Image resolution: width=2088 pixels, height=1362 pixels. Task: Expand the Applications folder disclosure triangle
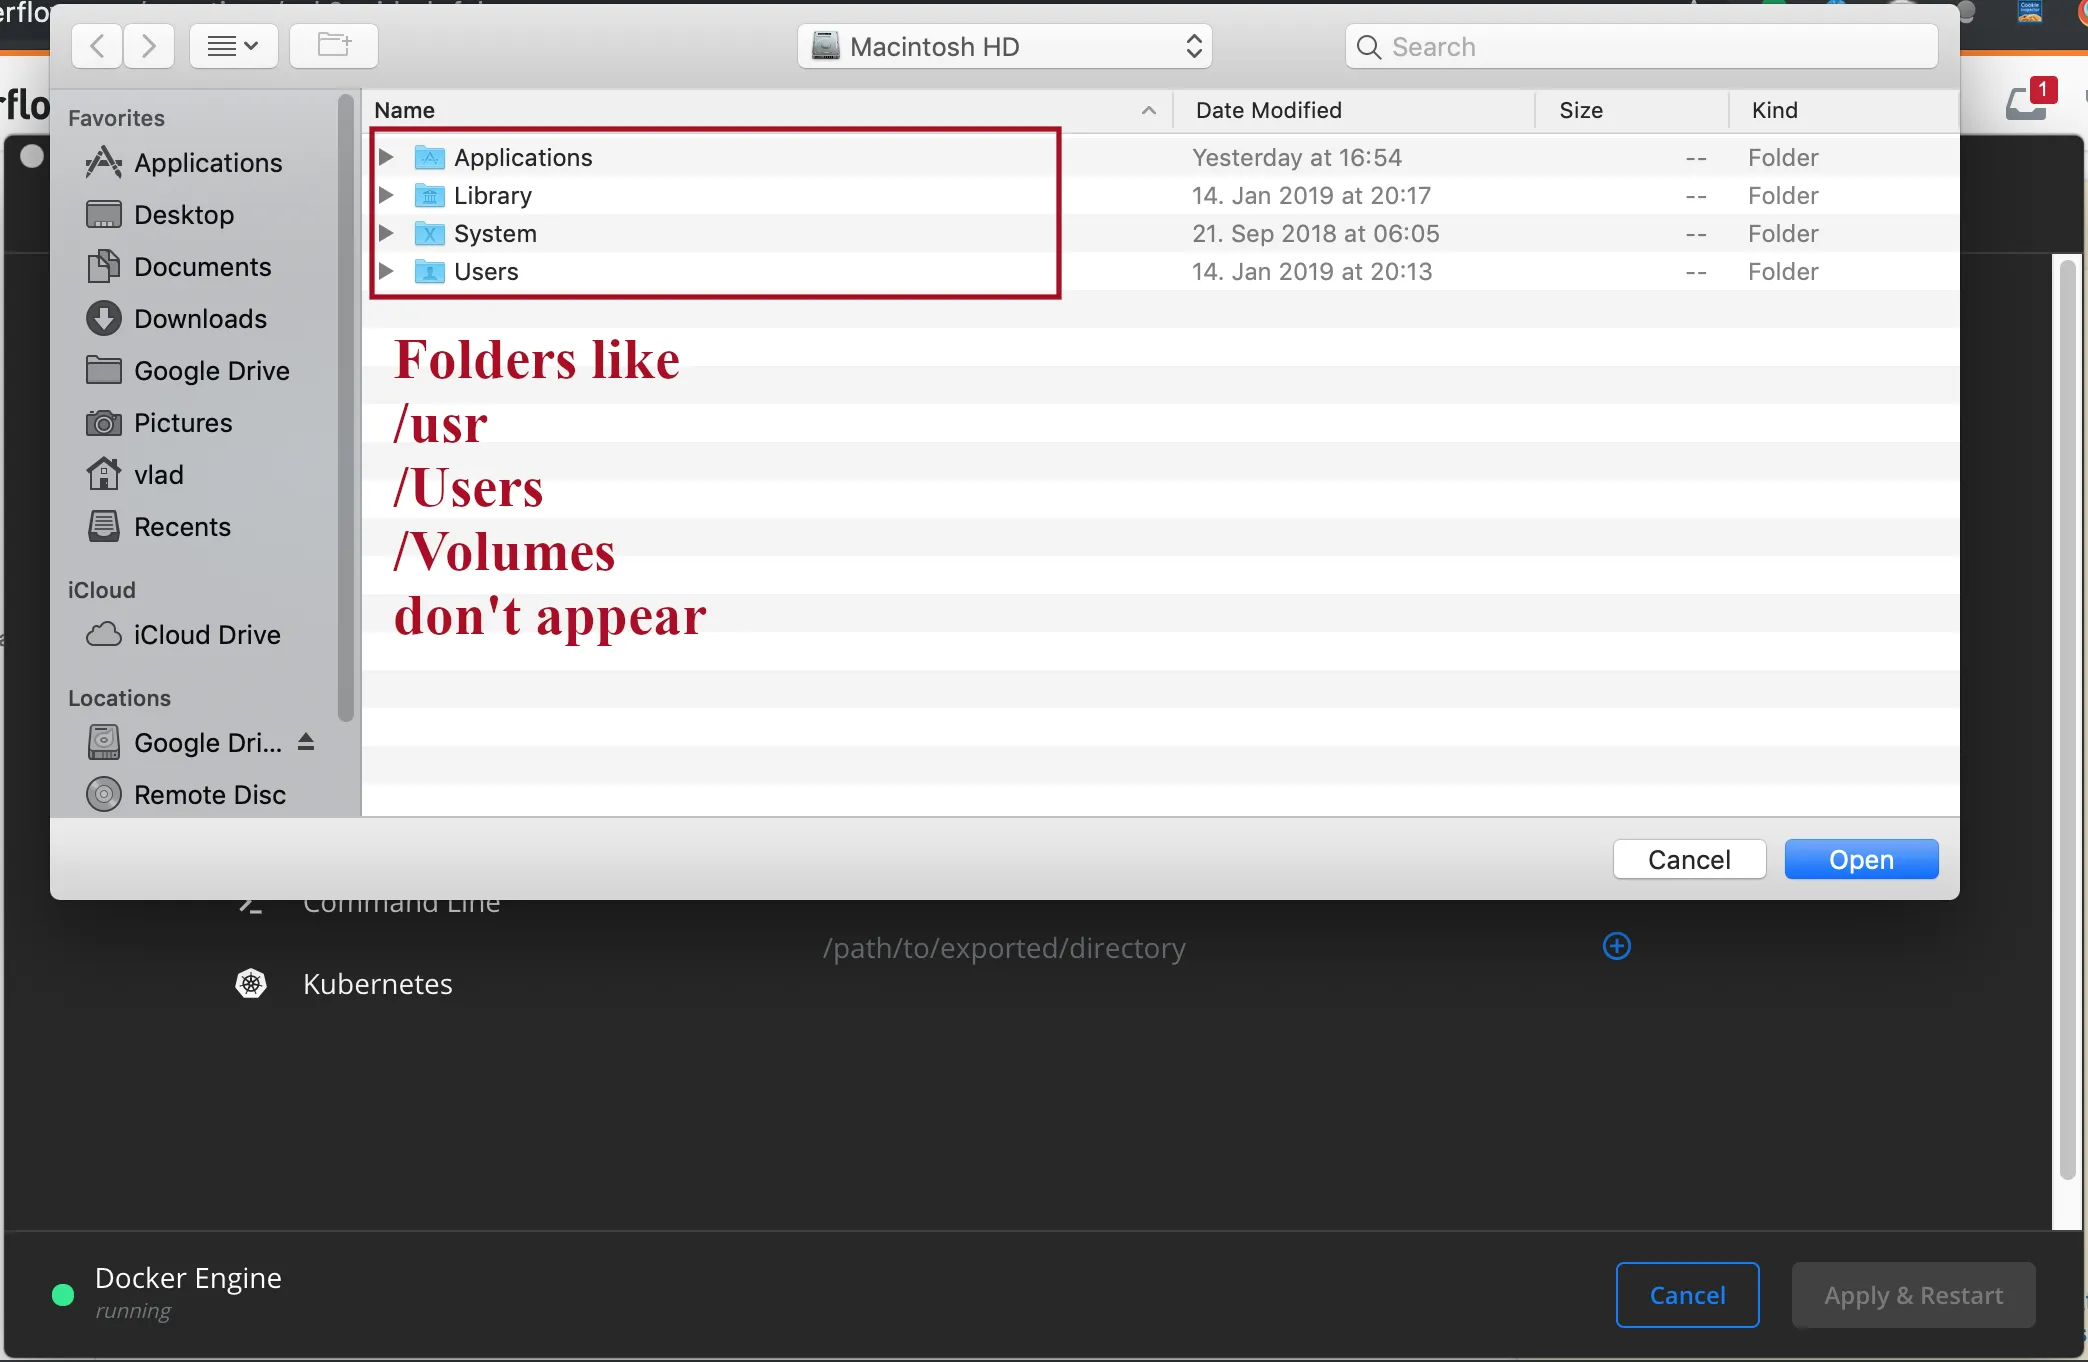pos(386,157)
